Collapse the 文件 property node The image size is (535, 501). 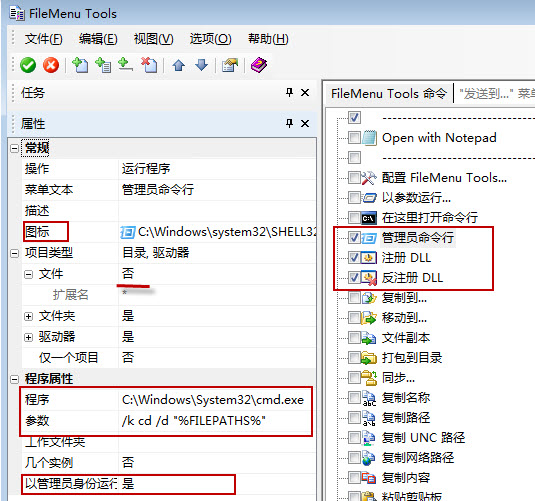coord(29,274)
